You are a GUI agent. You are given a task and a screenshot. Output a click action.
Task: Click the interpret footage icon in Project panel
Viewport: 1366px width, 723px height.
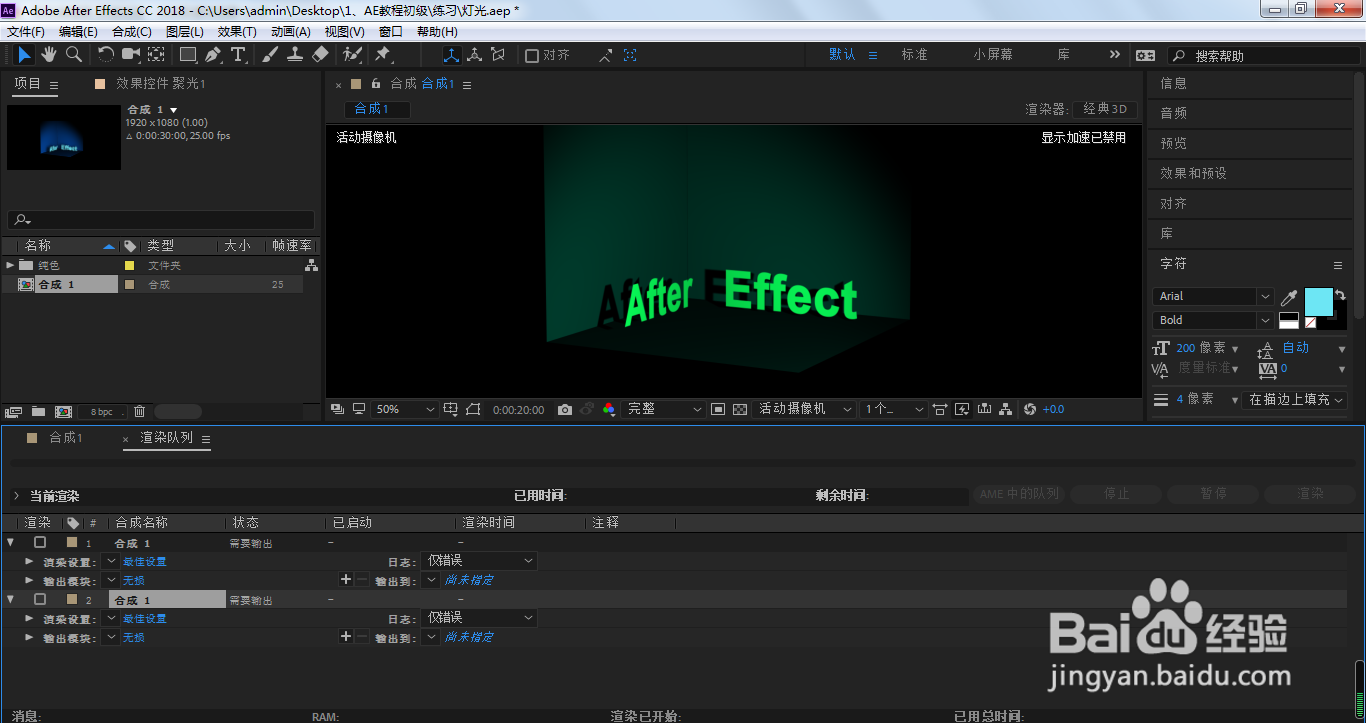(13, 411)
